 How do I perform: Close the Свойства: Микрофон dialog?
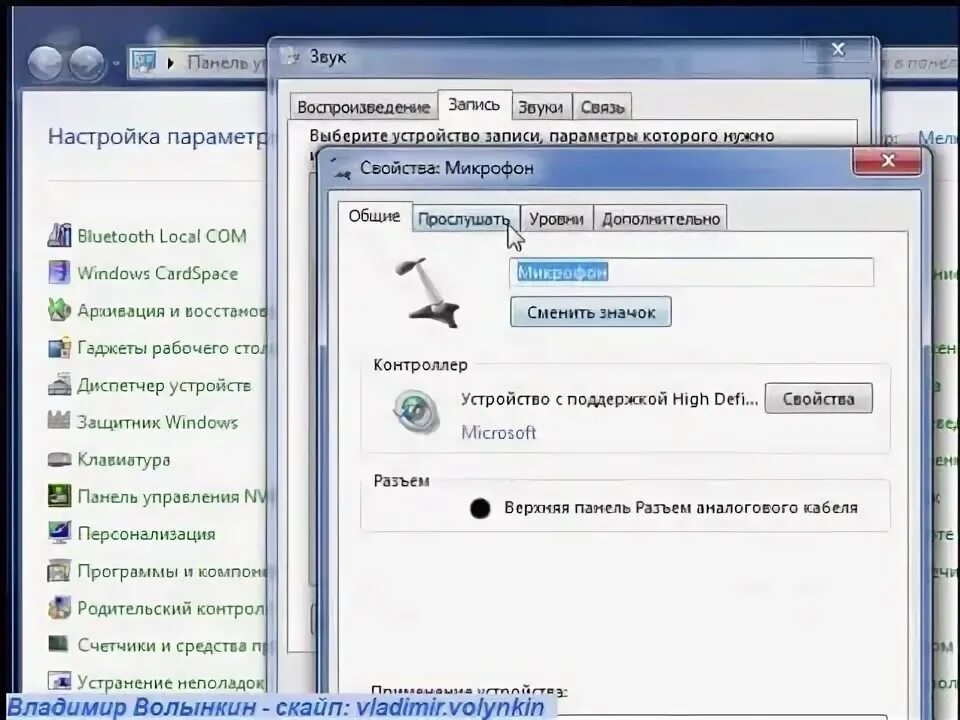click(x=887, y=161)
